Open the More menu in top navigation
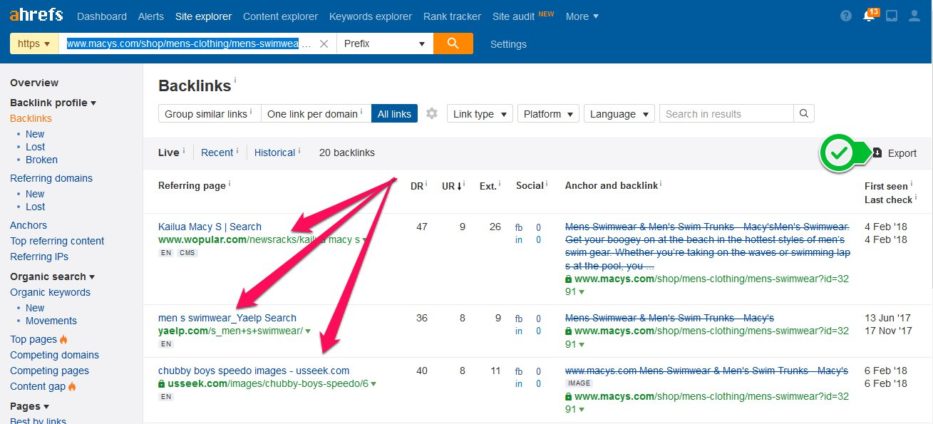Viewport: 933px width, 424px height. click(582, 17)
